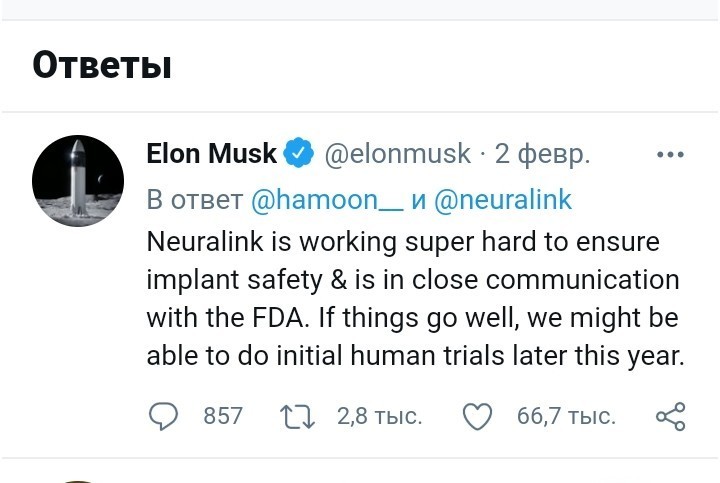Click the blue verified badge

tap(297, 154)
